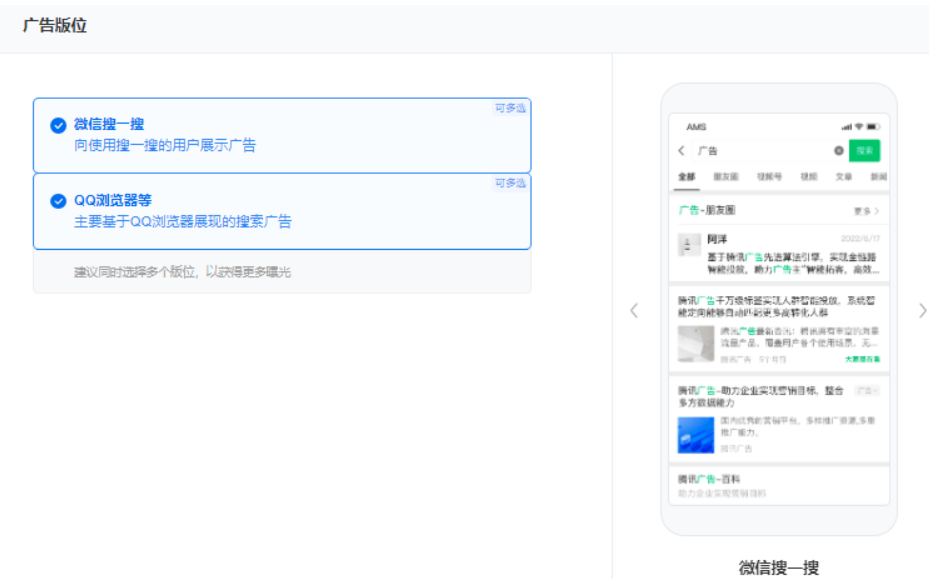Click the 主要基于QQ浏览器展现的搜索广告 description
929x579 pixels.
coord(182,222)
